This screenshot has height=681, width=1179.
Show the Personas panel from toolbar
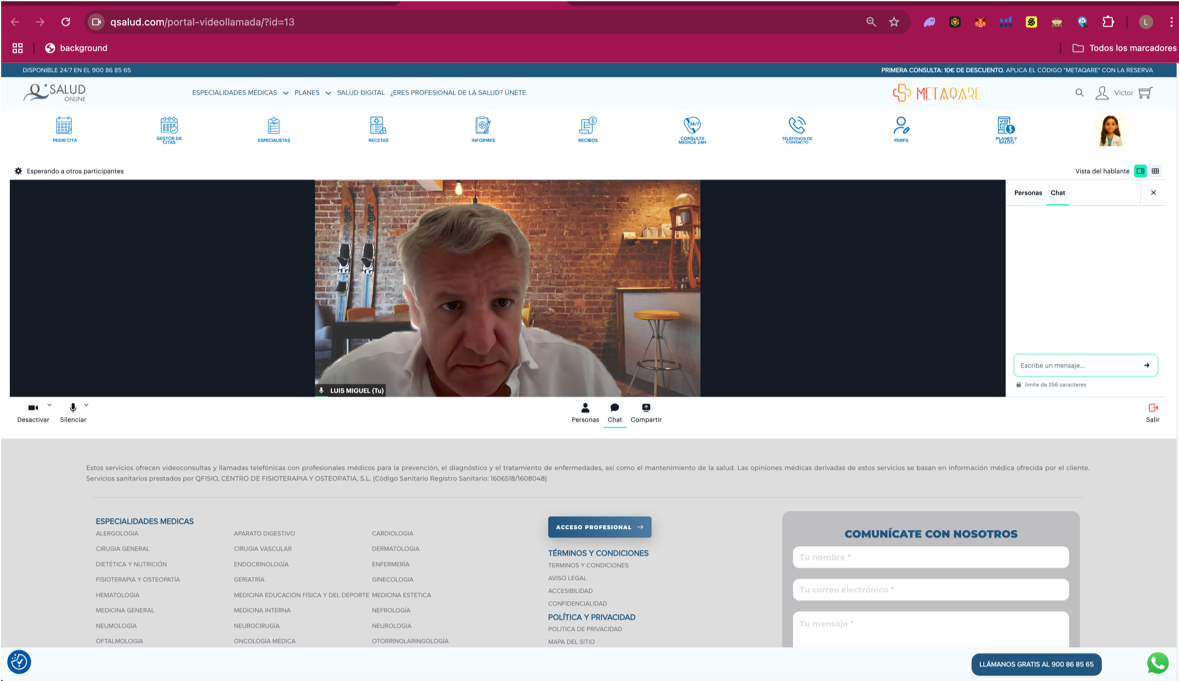(x=585, y=413)
